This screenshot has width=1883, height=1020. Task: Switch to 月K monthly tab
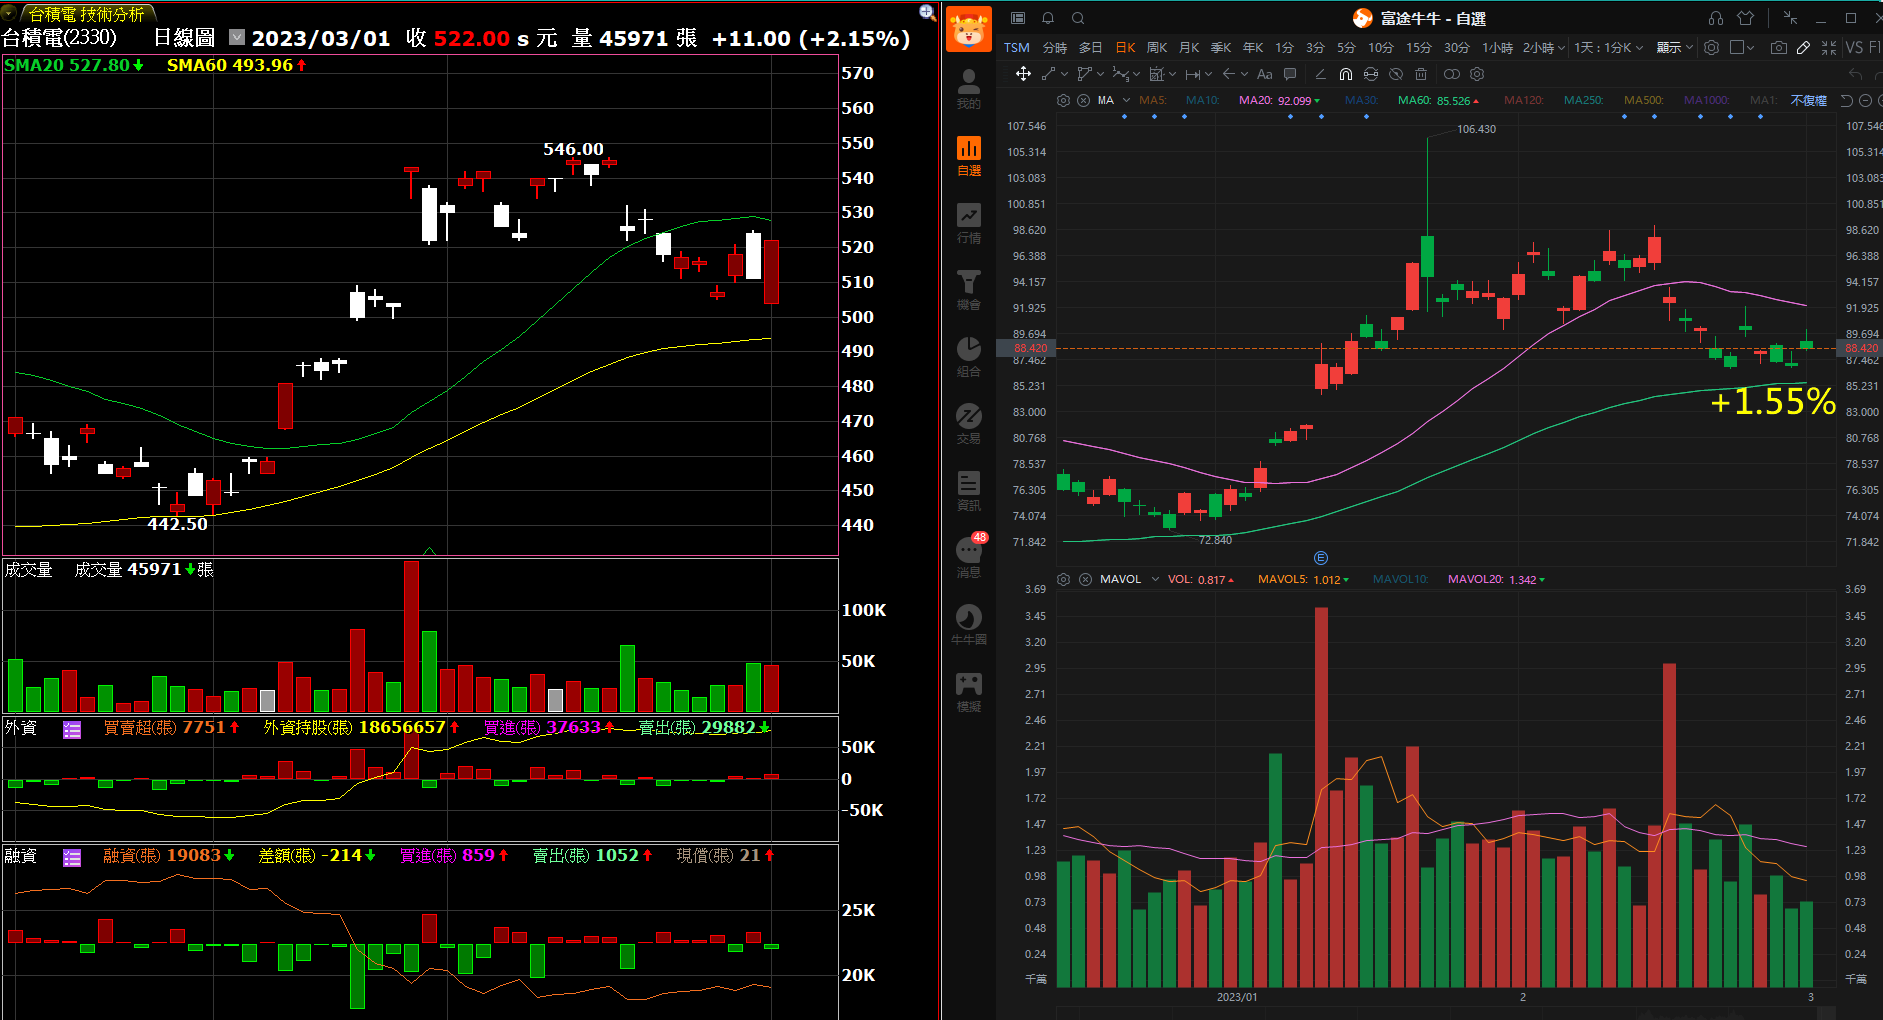[1189, 47]
